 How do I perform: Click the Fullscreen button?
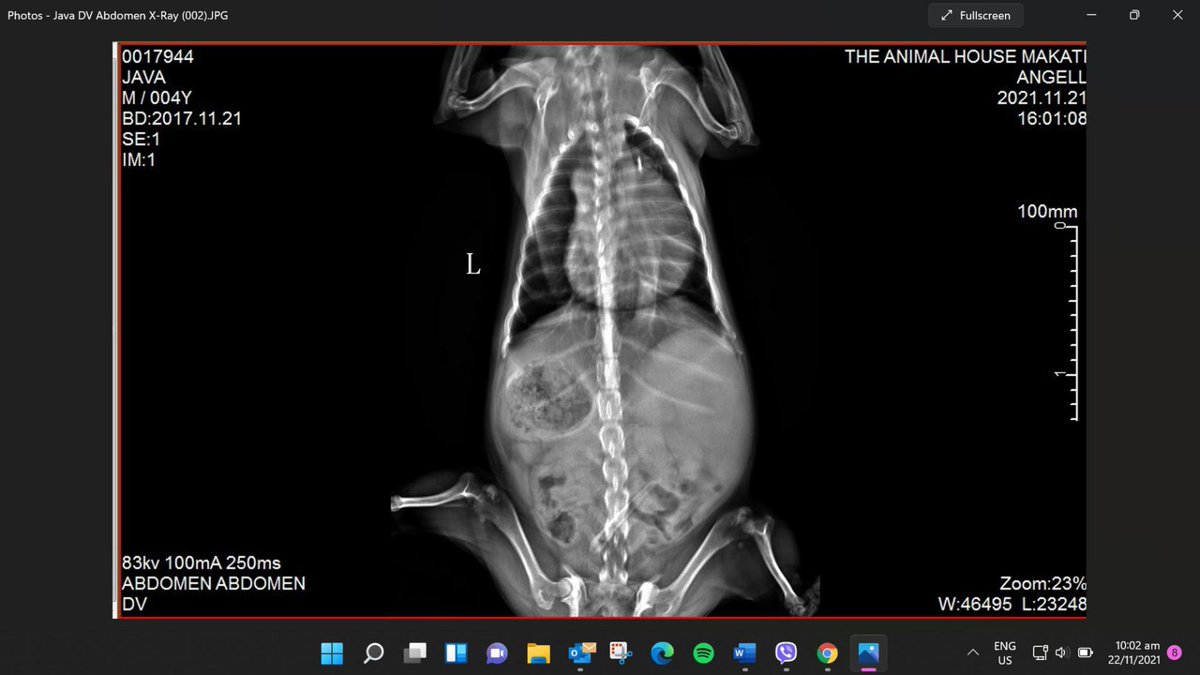point(976,15)
